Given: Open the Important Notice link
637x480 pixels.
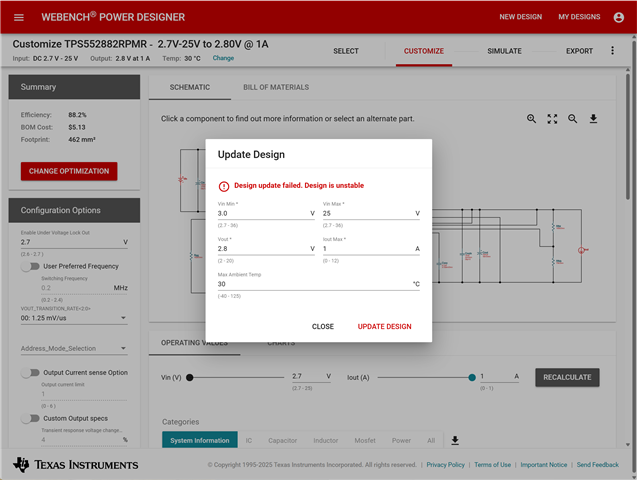Looking at the screenshot, I should point(544,465).
